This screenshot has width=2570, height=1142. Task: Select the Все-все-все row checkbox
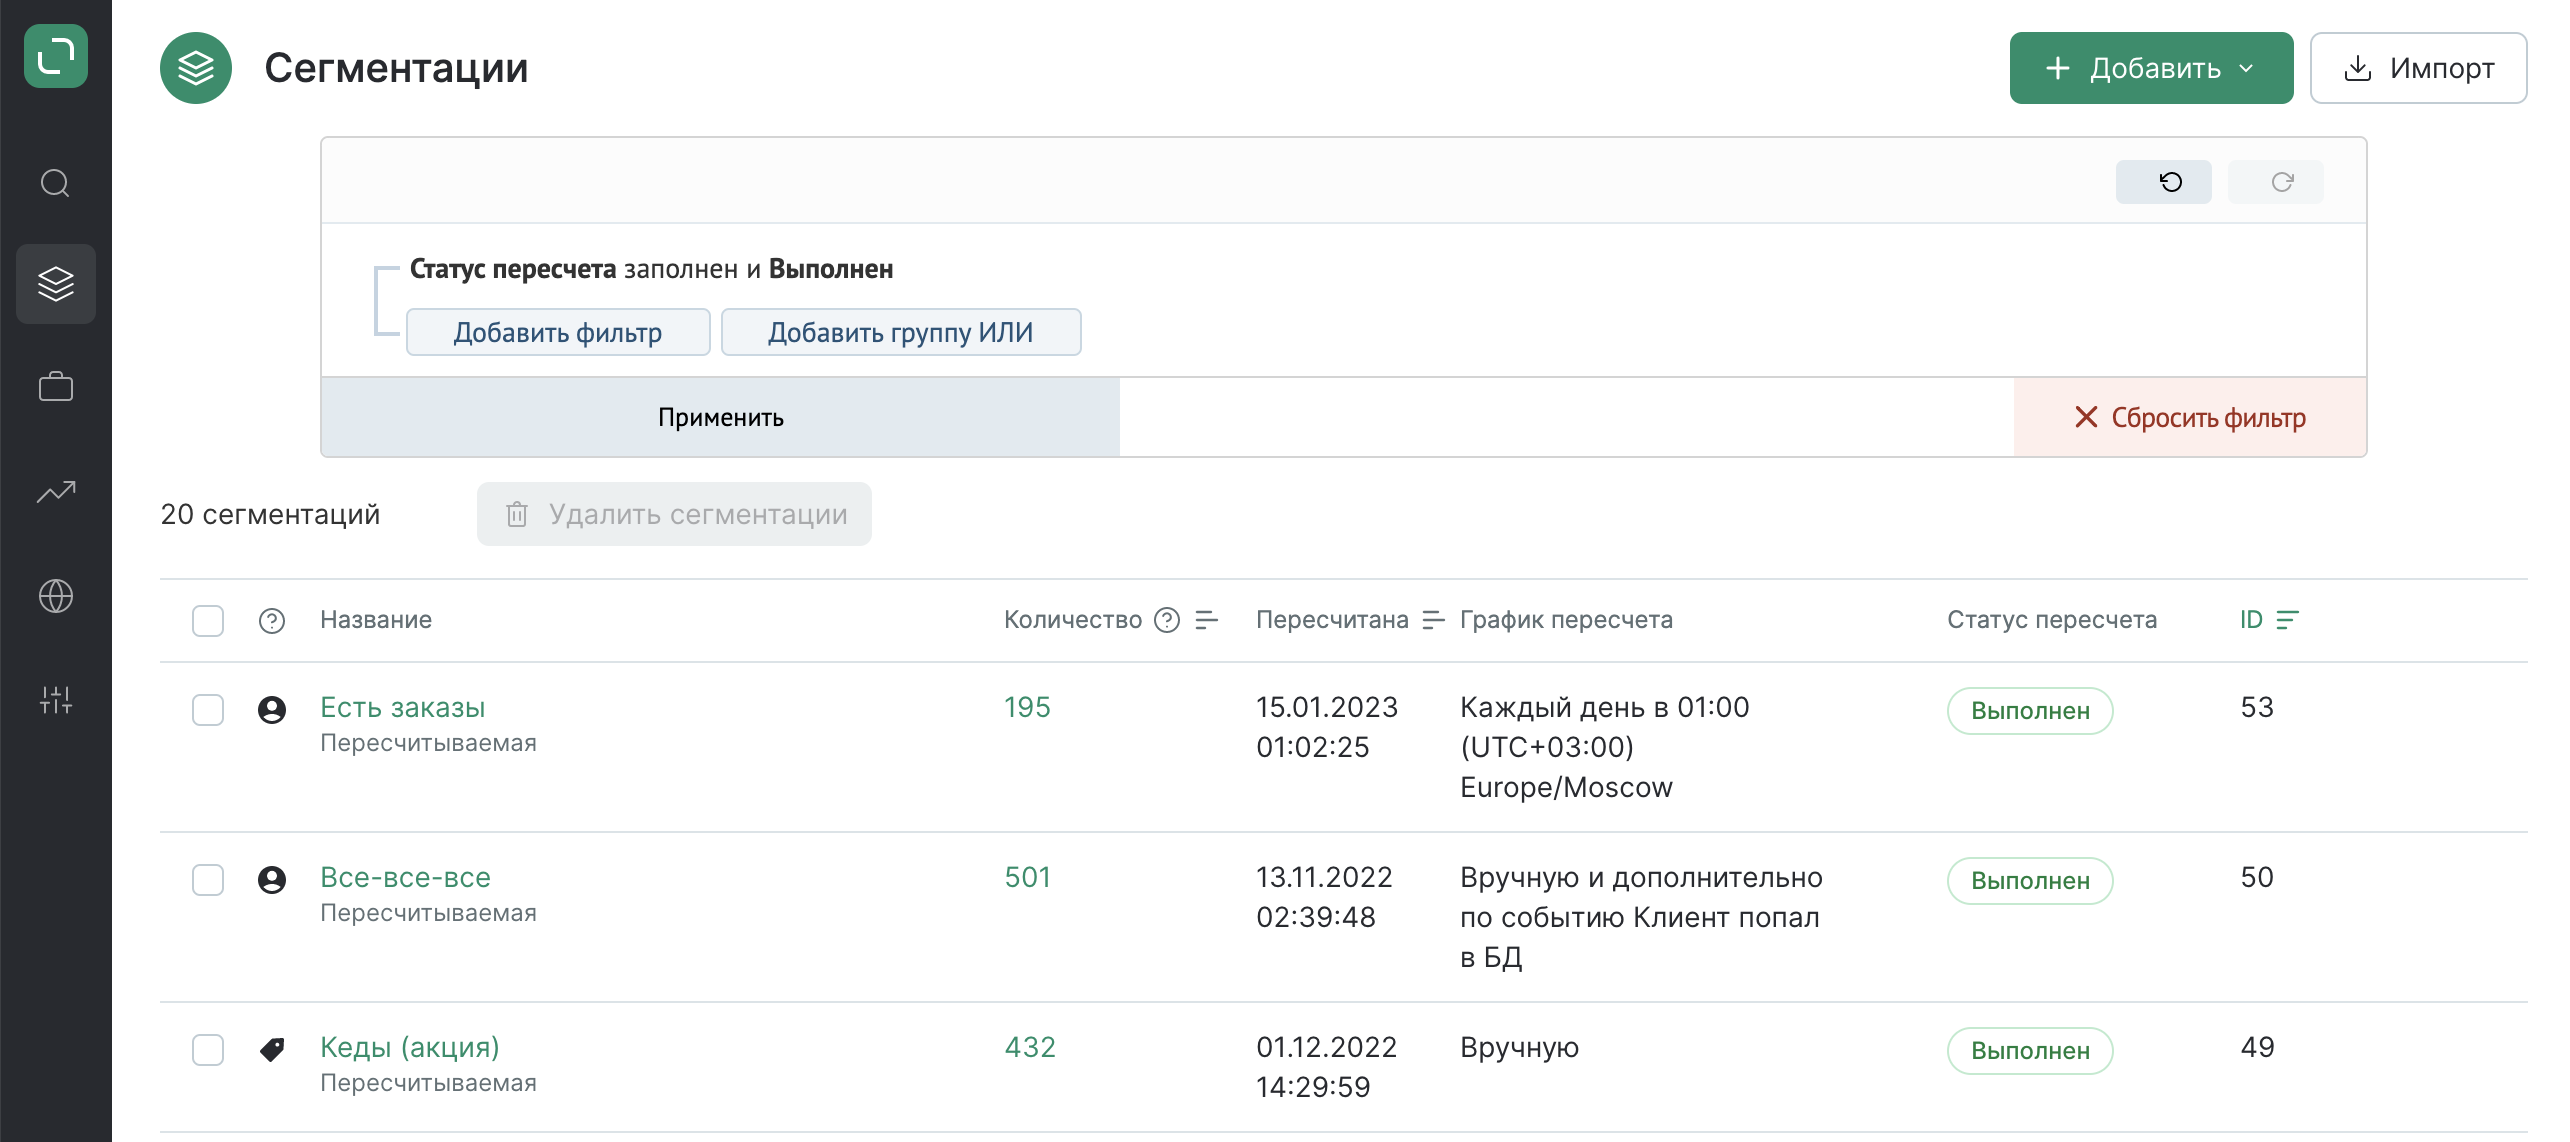(x=208, y=880)
